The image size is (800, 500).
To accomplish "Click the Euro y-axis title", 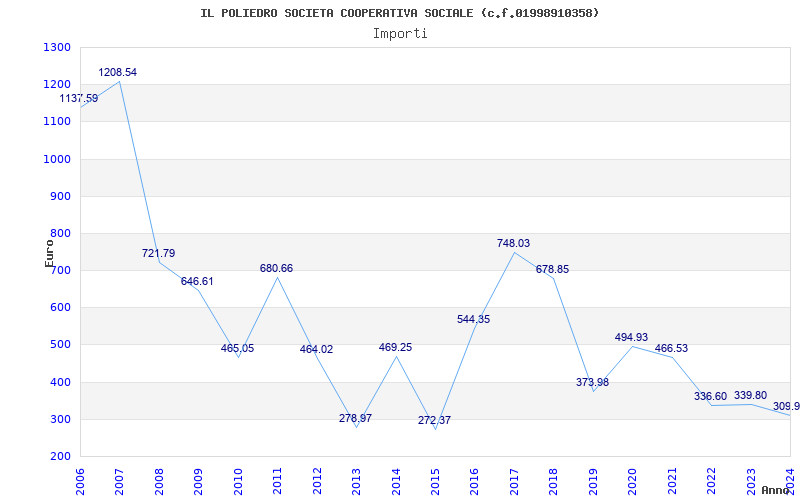I will (x=49, y=253).
